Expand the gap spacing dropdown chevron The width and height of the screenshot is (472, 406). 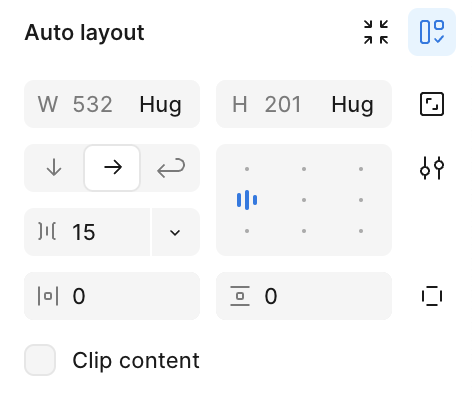coord(175,232)
